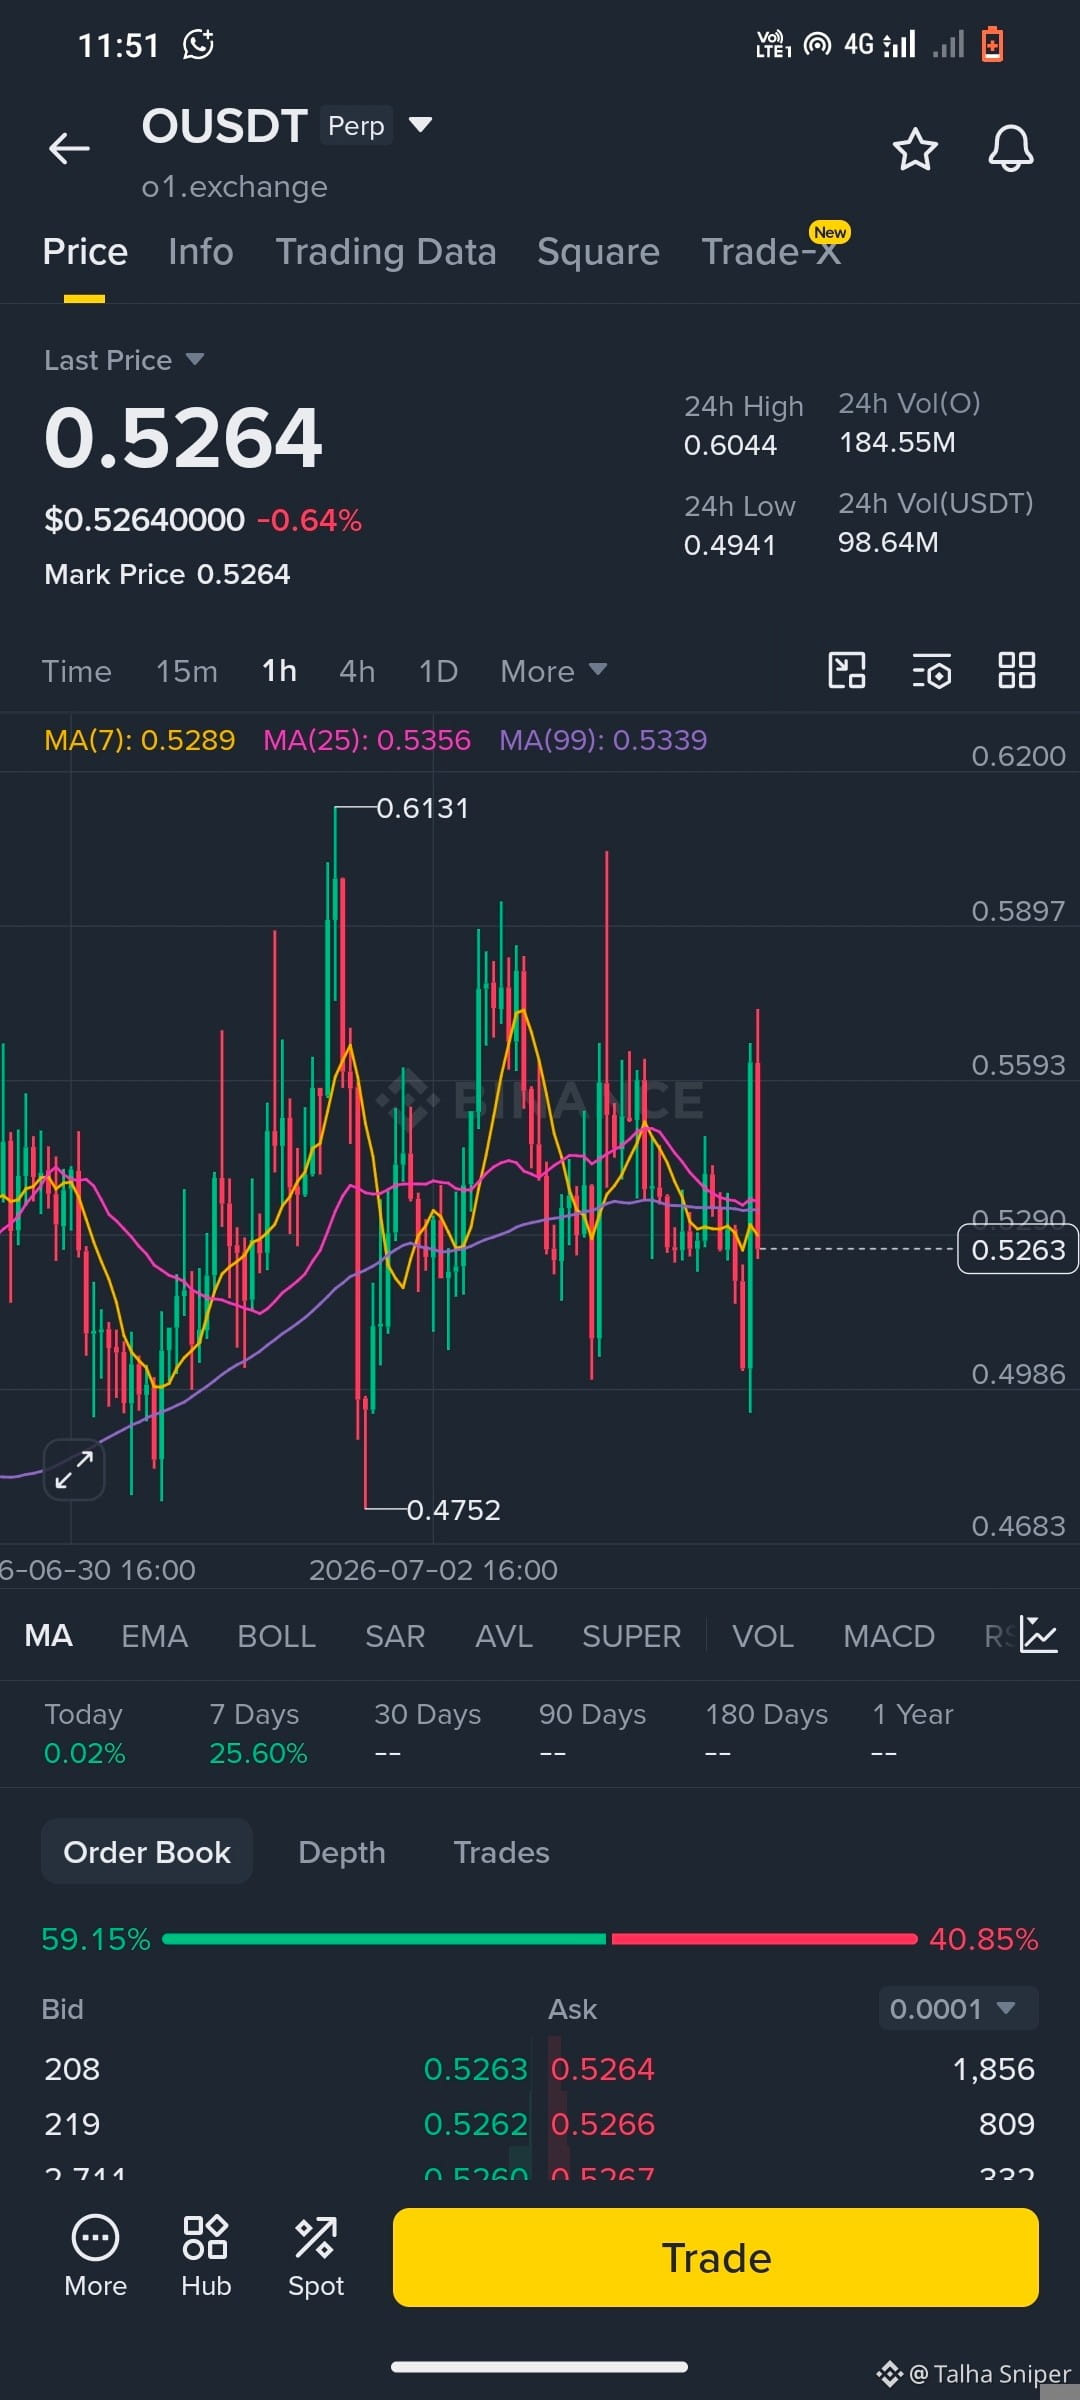Select the 1D chart interval
The width and height of the screenshot is (1080, 2400).
(x=438, y=671)
